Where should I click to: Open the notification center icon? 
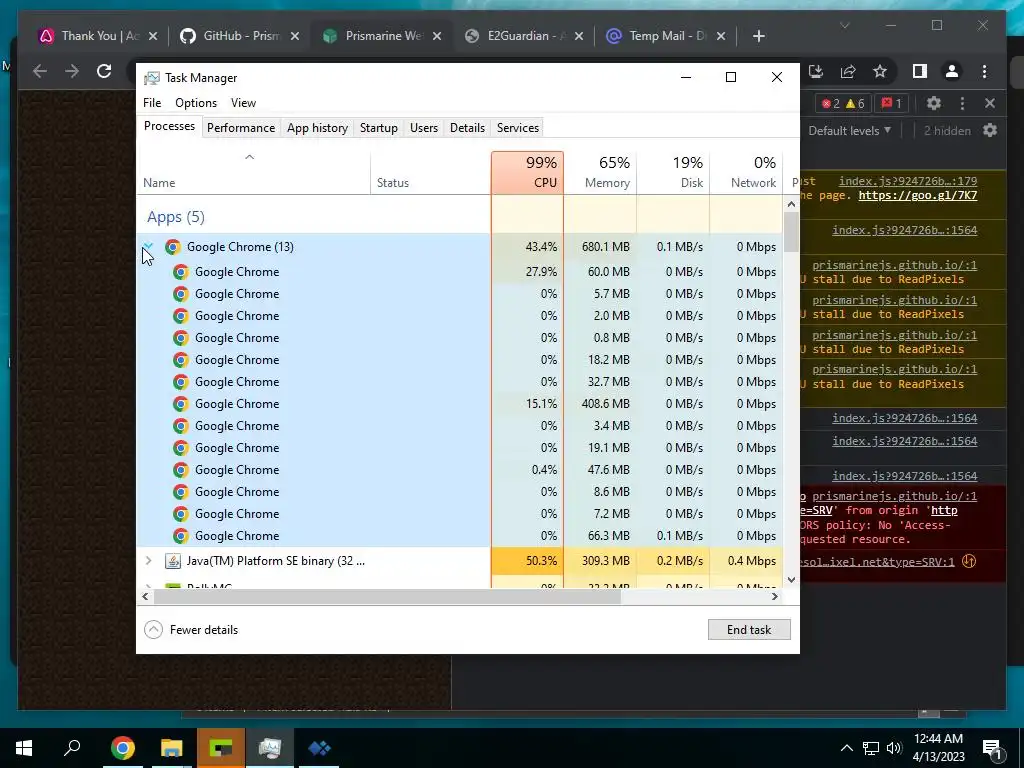coord(992,748)
